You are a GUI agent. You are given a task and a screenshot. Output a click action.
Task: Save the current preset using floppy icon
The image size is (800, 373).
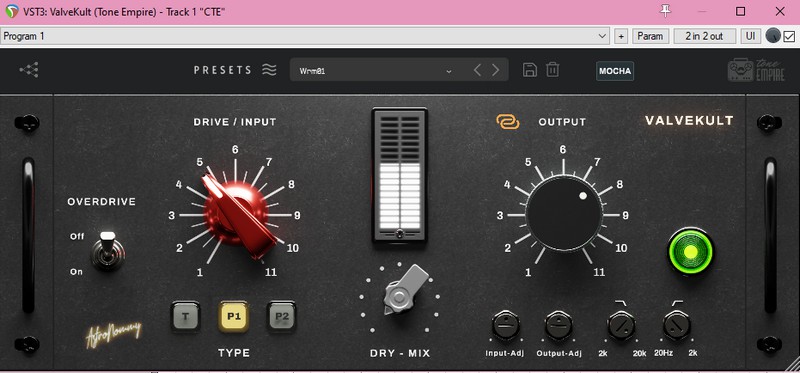(530, 70)
